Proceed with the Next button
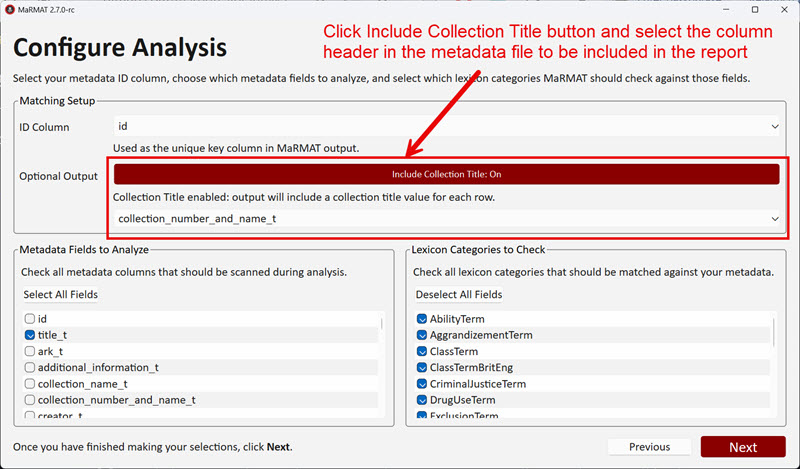800x469 pixels. (x=743, y=447)
